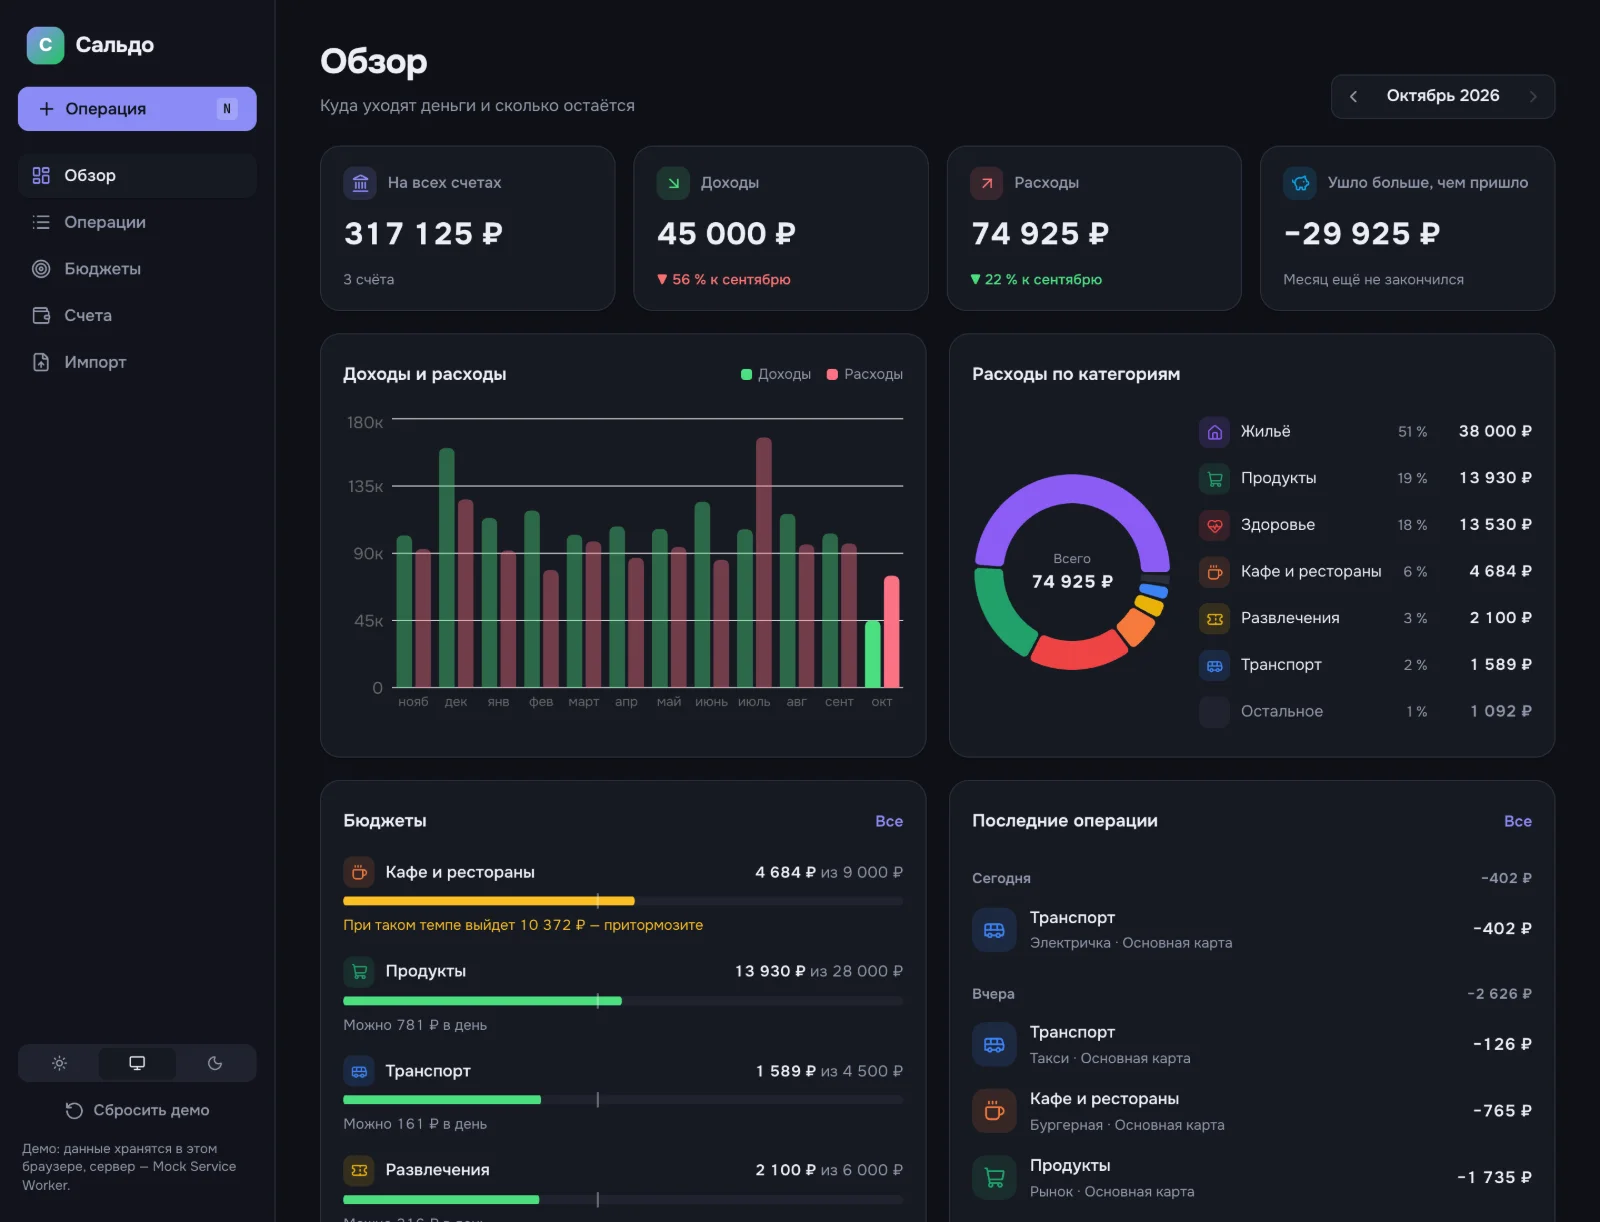This screenshot has width=1600, height=1222.
Task: Select system theme monitor toggle
Action: [137, 1063]
